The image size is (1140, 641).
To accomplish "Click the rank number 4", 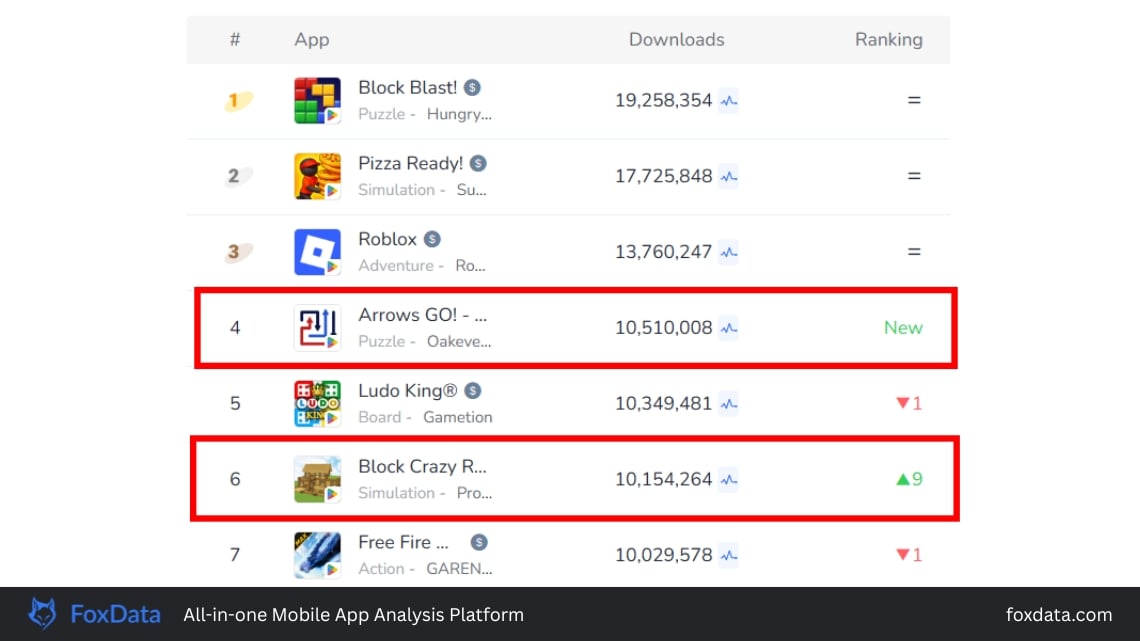I will click(x=235, y=328).
